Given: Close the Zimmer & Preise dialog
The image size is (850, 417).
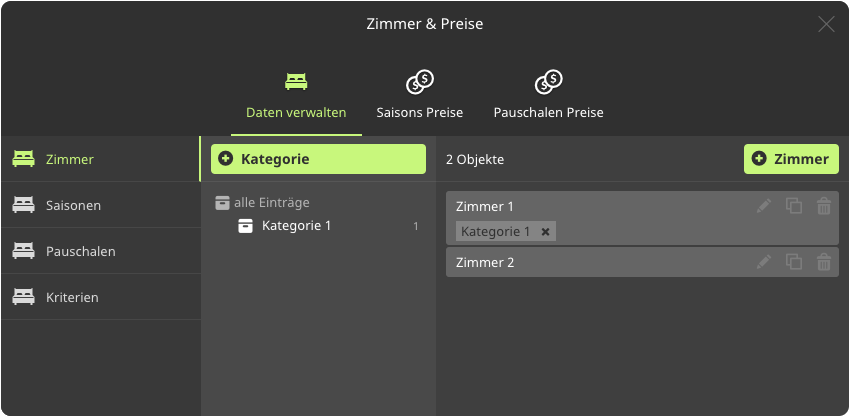Looking at the screenshot, I should (x=826, y=24).
